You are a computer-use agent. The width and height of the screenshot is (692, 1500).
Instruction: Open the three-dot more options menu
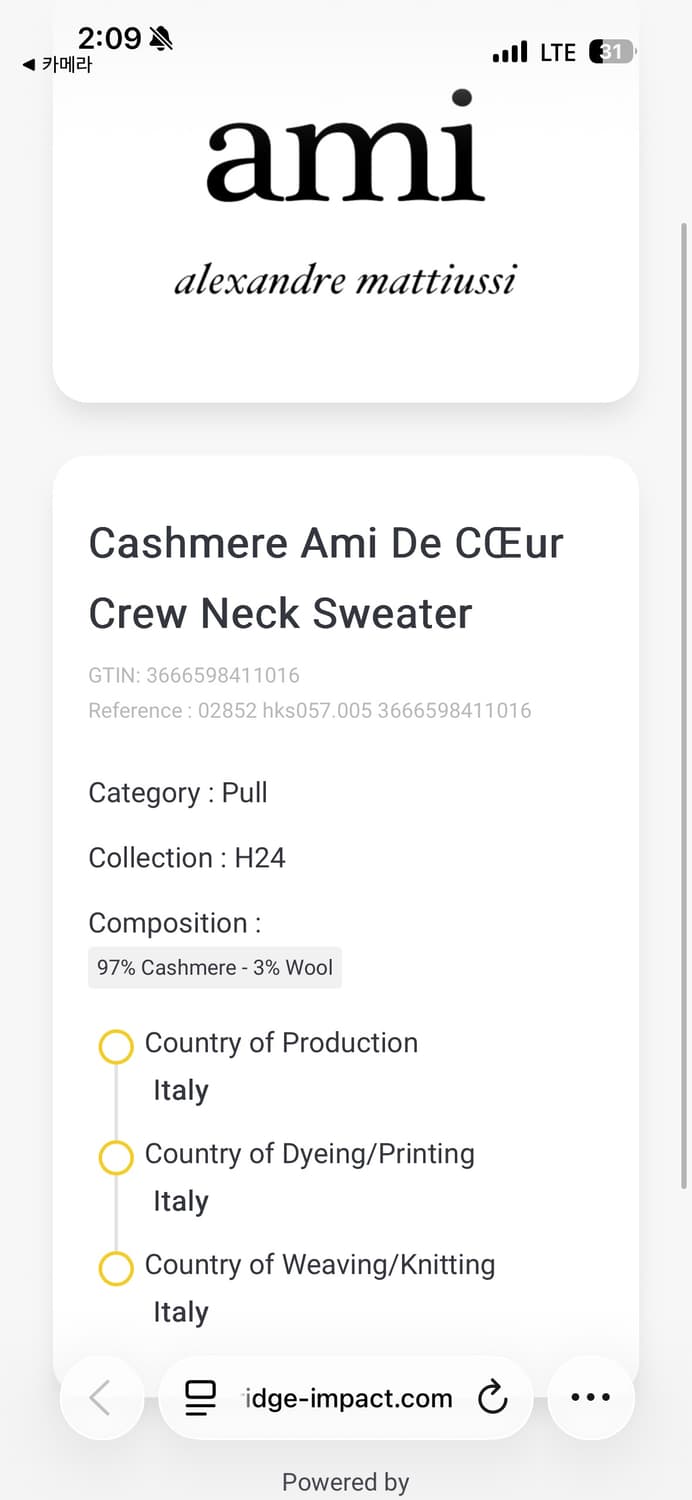point(591,1397)
